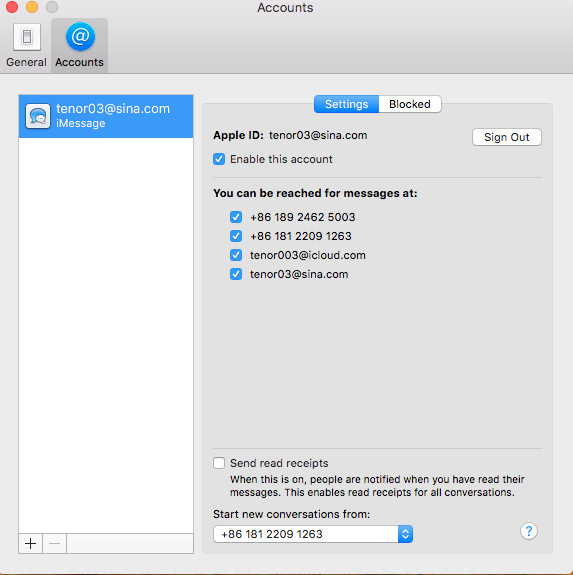This screenshot has height=575, width=573.
Task: Add a new account with plus button
Action: click(31, 543)
